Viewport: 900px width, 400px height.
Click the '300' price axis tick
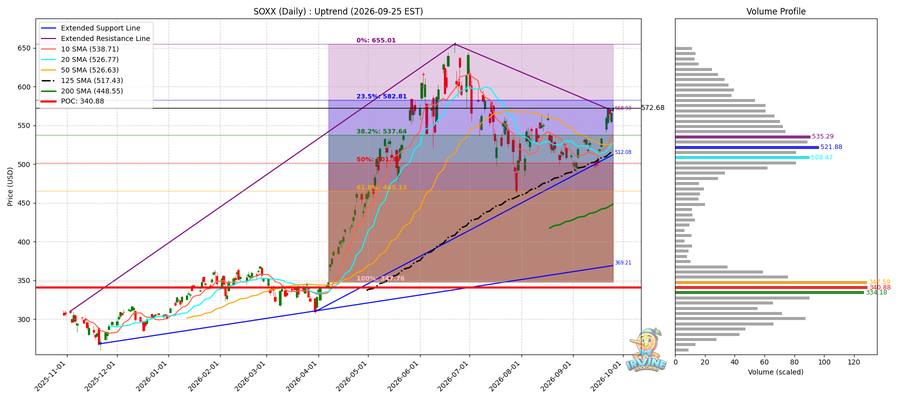coord(25,319)
